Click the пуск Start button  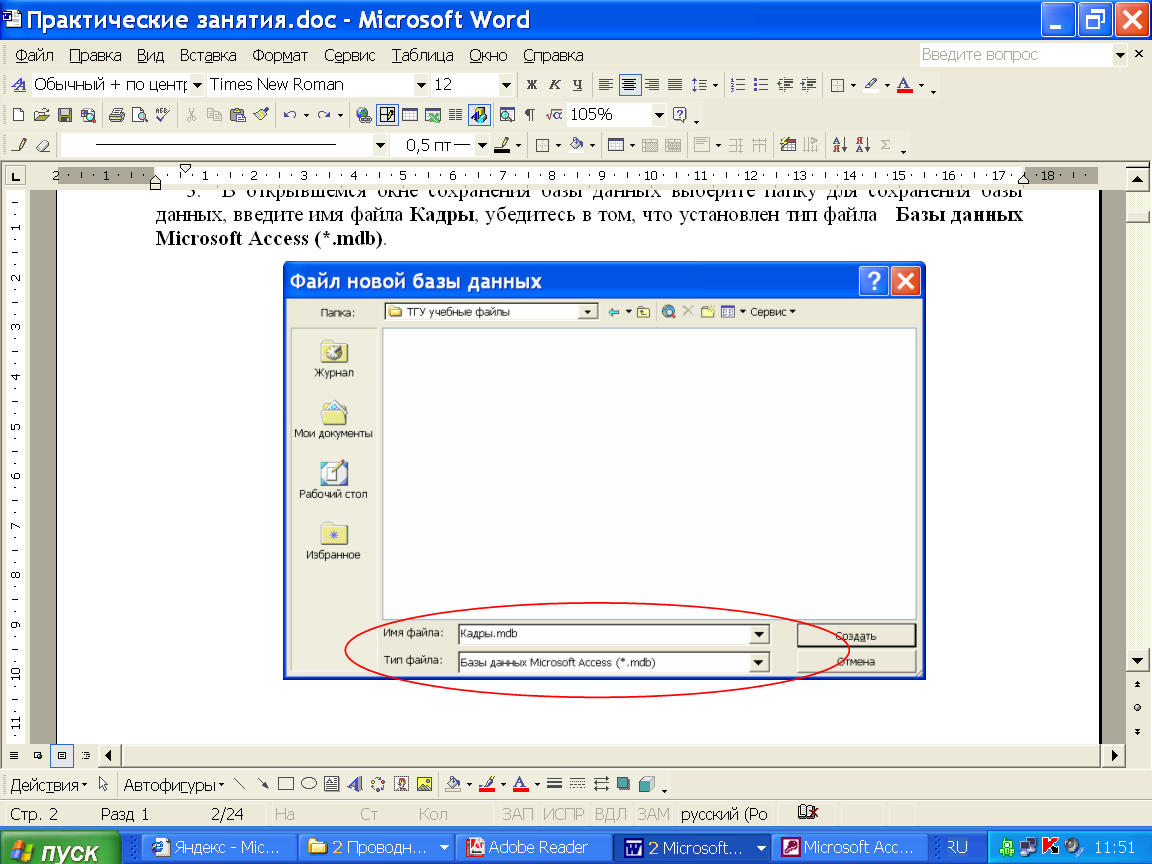pos(60,849)
